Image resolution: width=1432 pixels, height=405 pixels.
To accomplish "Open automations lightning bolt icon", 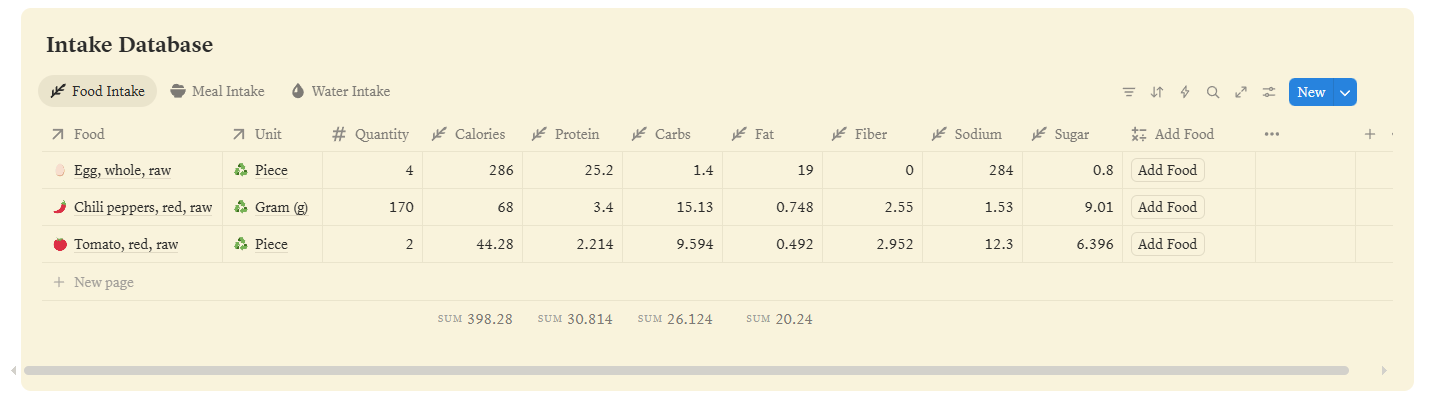I will coord(1185,92).
